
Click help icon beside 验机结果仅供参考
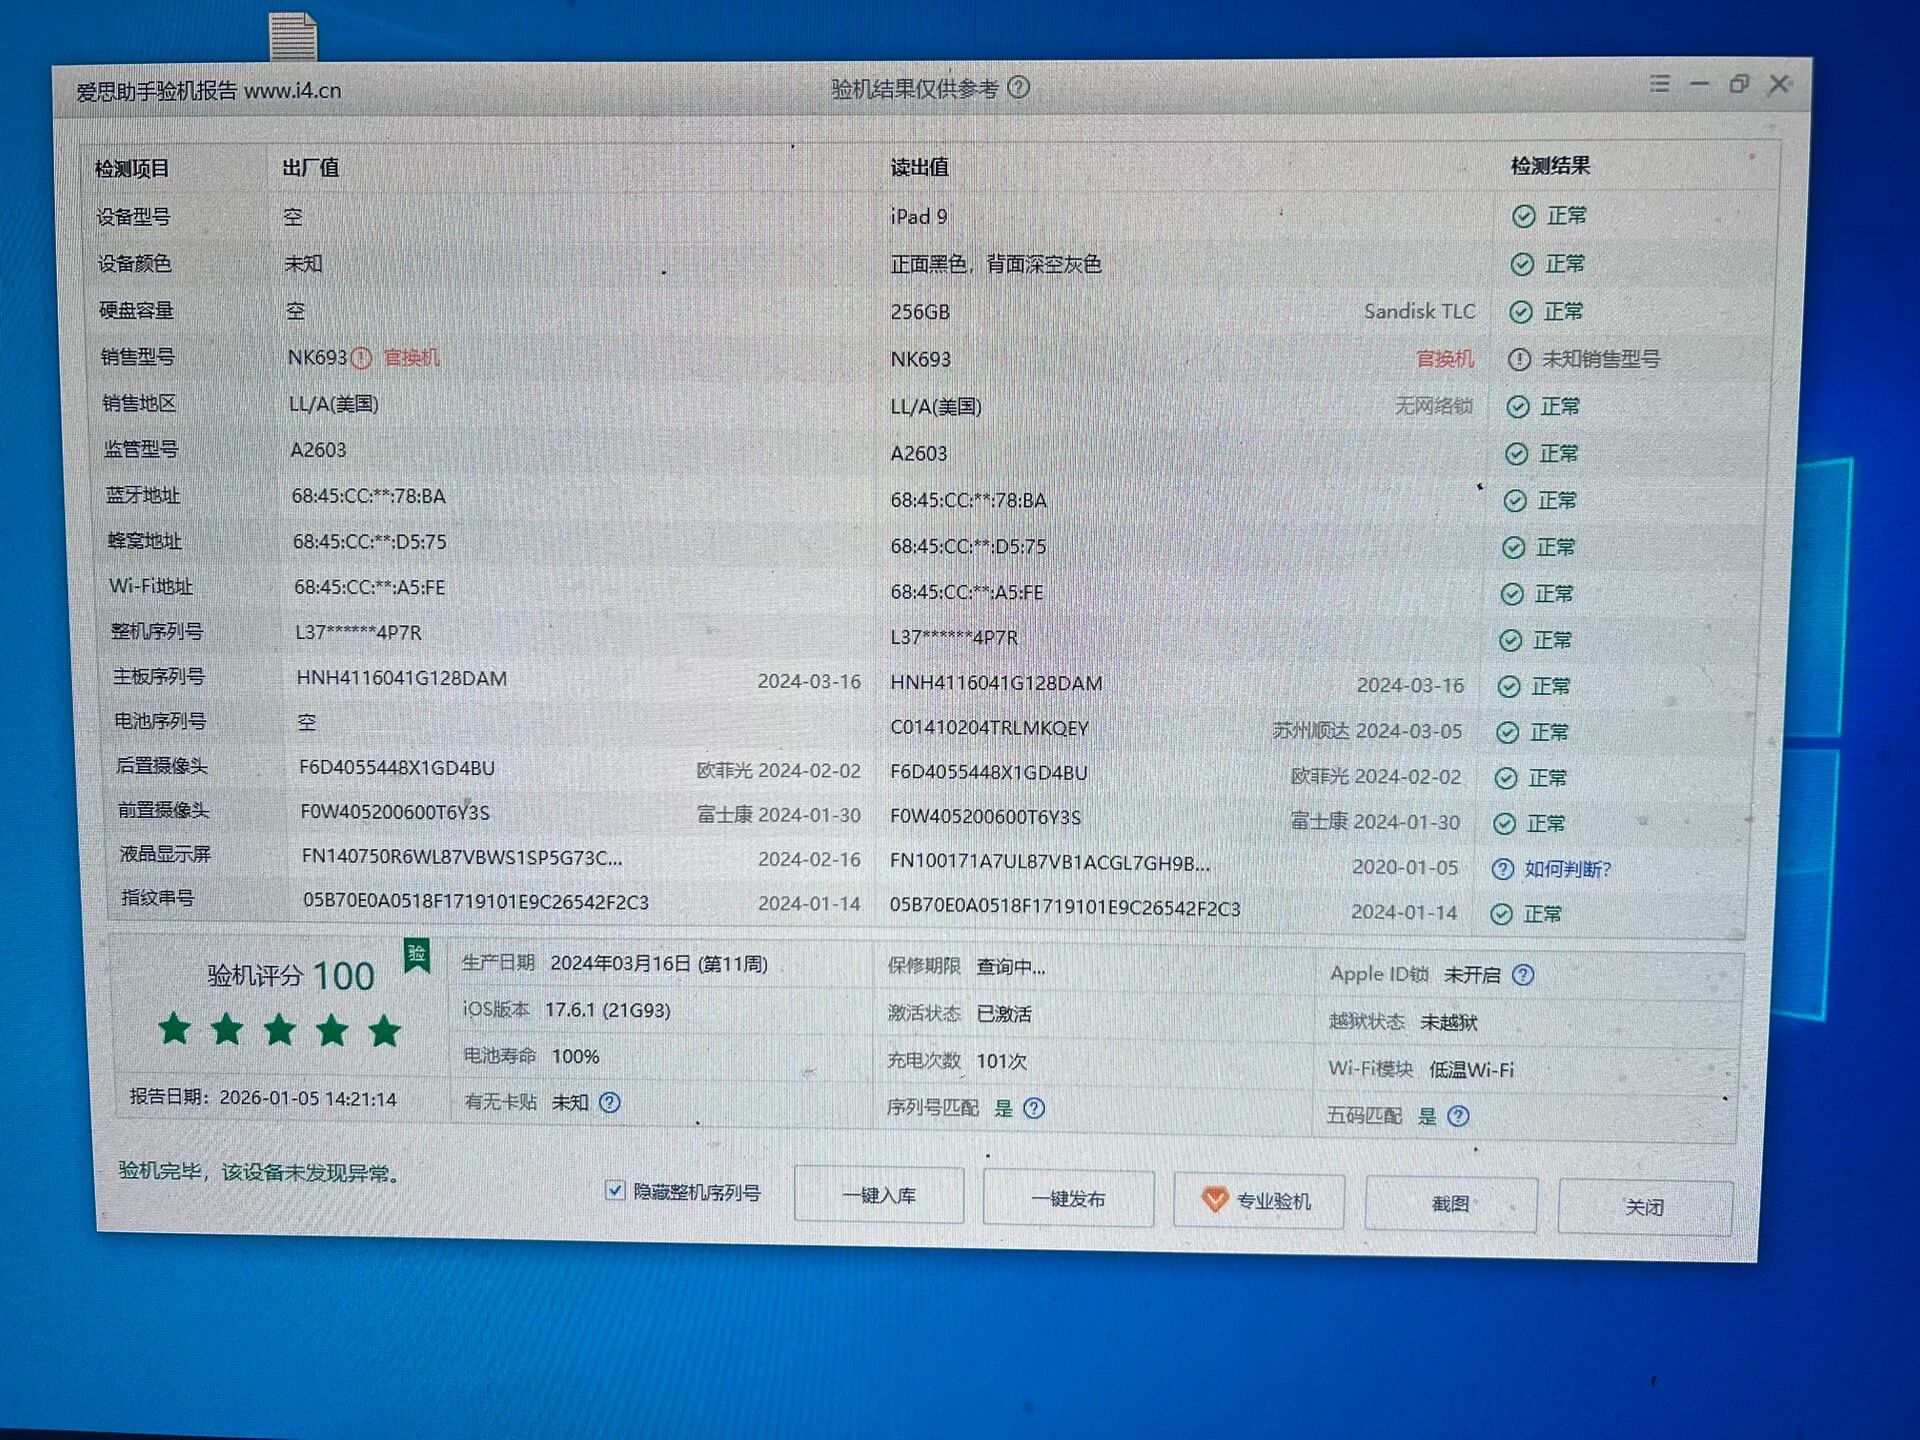tap(1018, 88)
